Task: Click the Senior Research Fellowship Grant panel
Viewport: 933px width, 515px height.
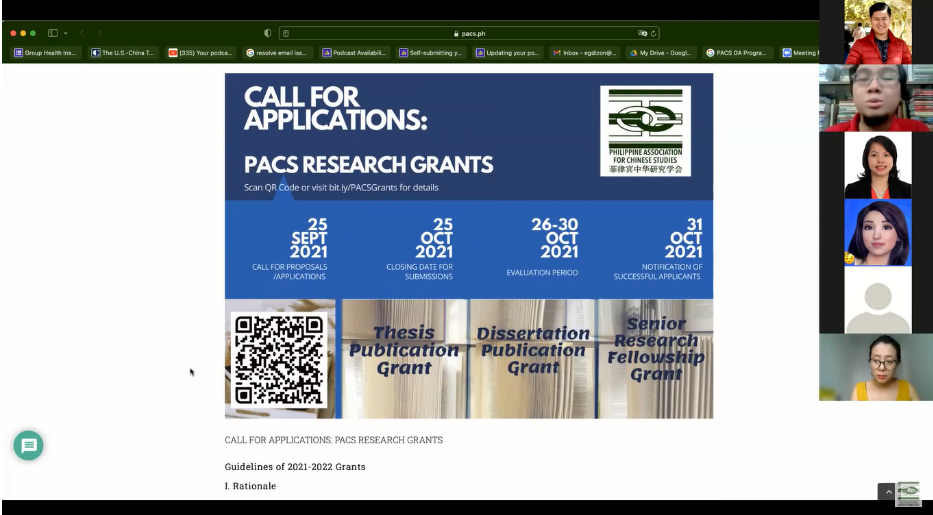Action: (x=656, y=359)
